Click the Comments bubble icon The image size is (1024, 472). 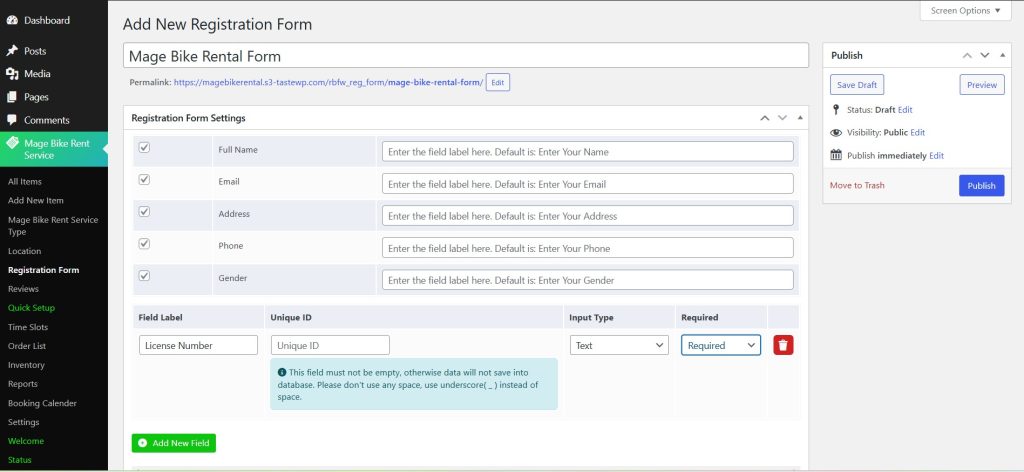(12, 120)
